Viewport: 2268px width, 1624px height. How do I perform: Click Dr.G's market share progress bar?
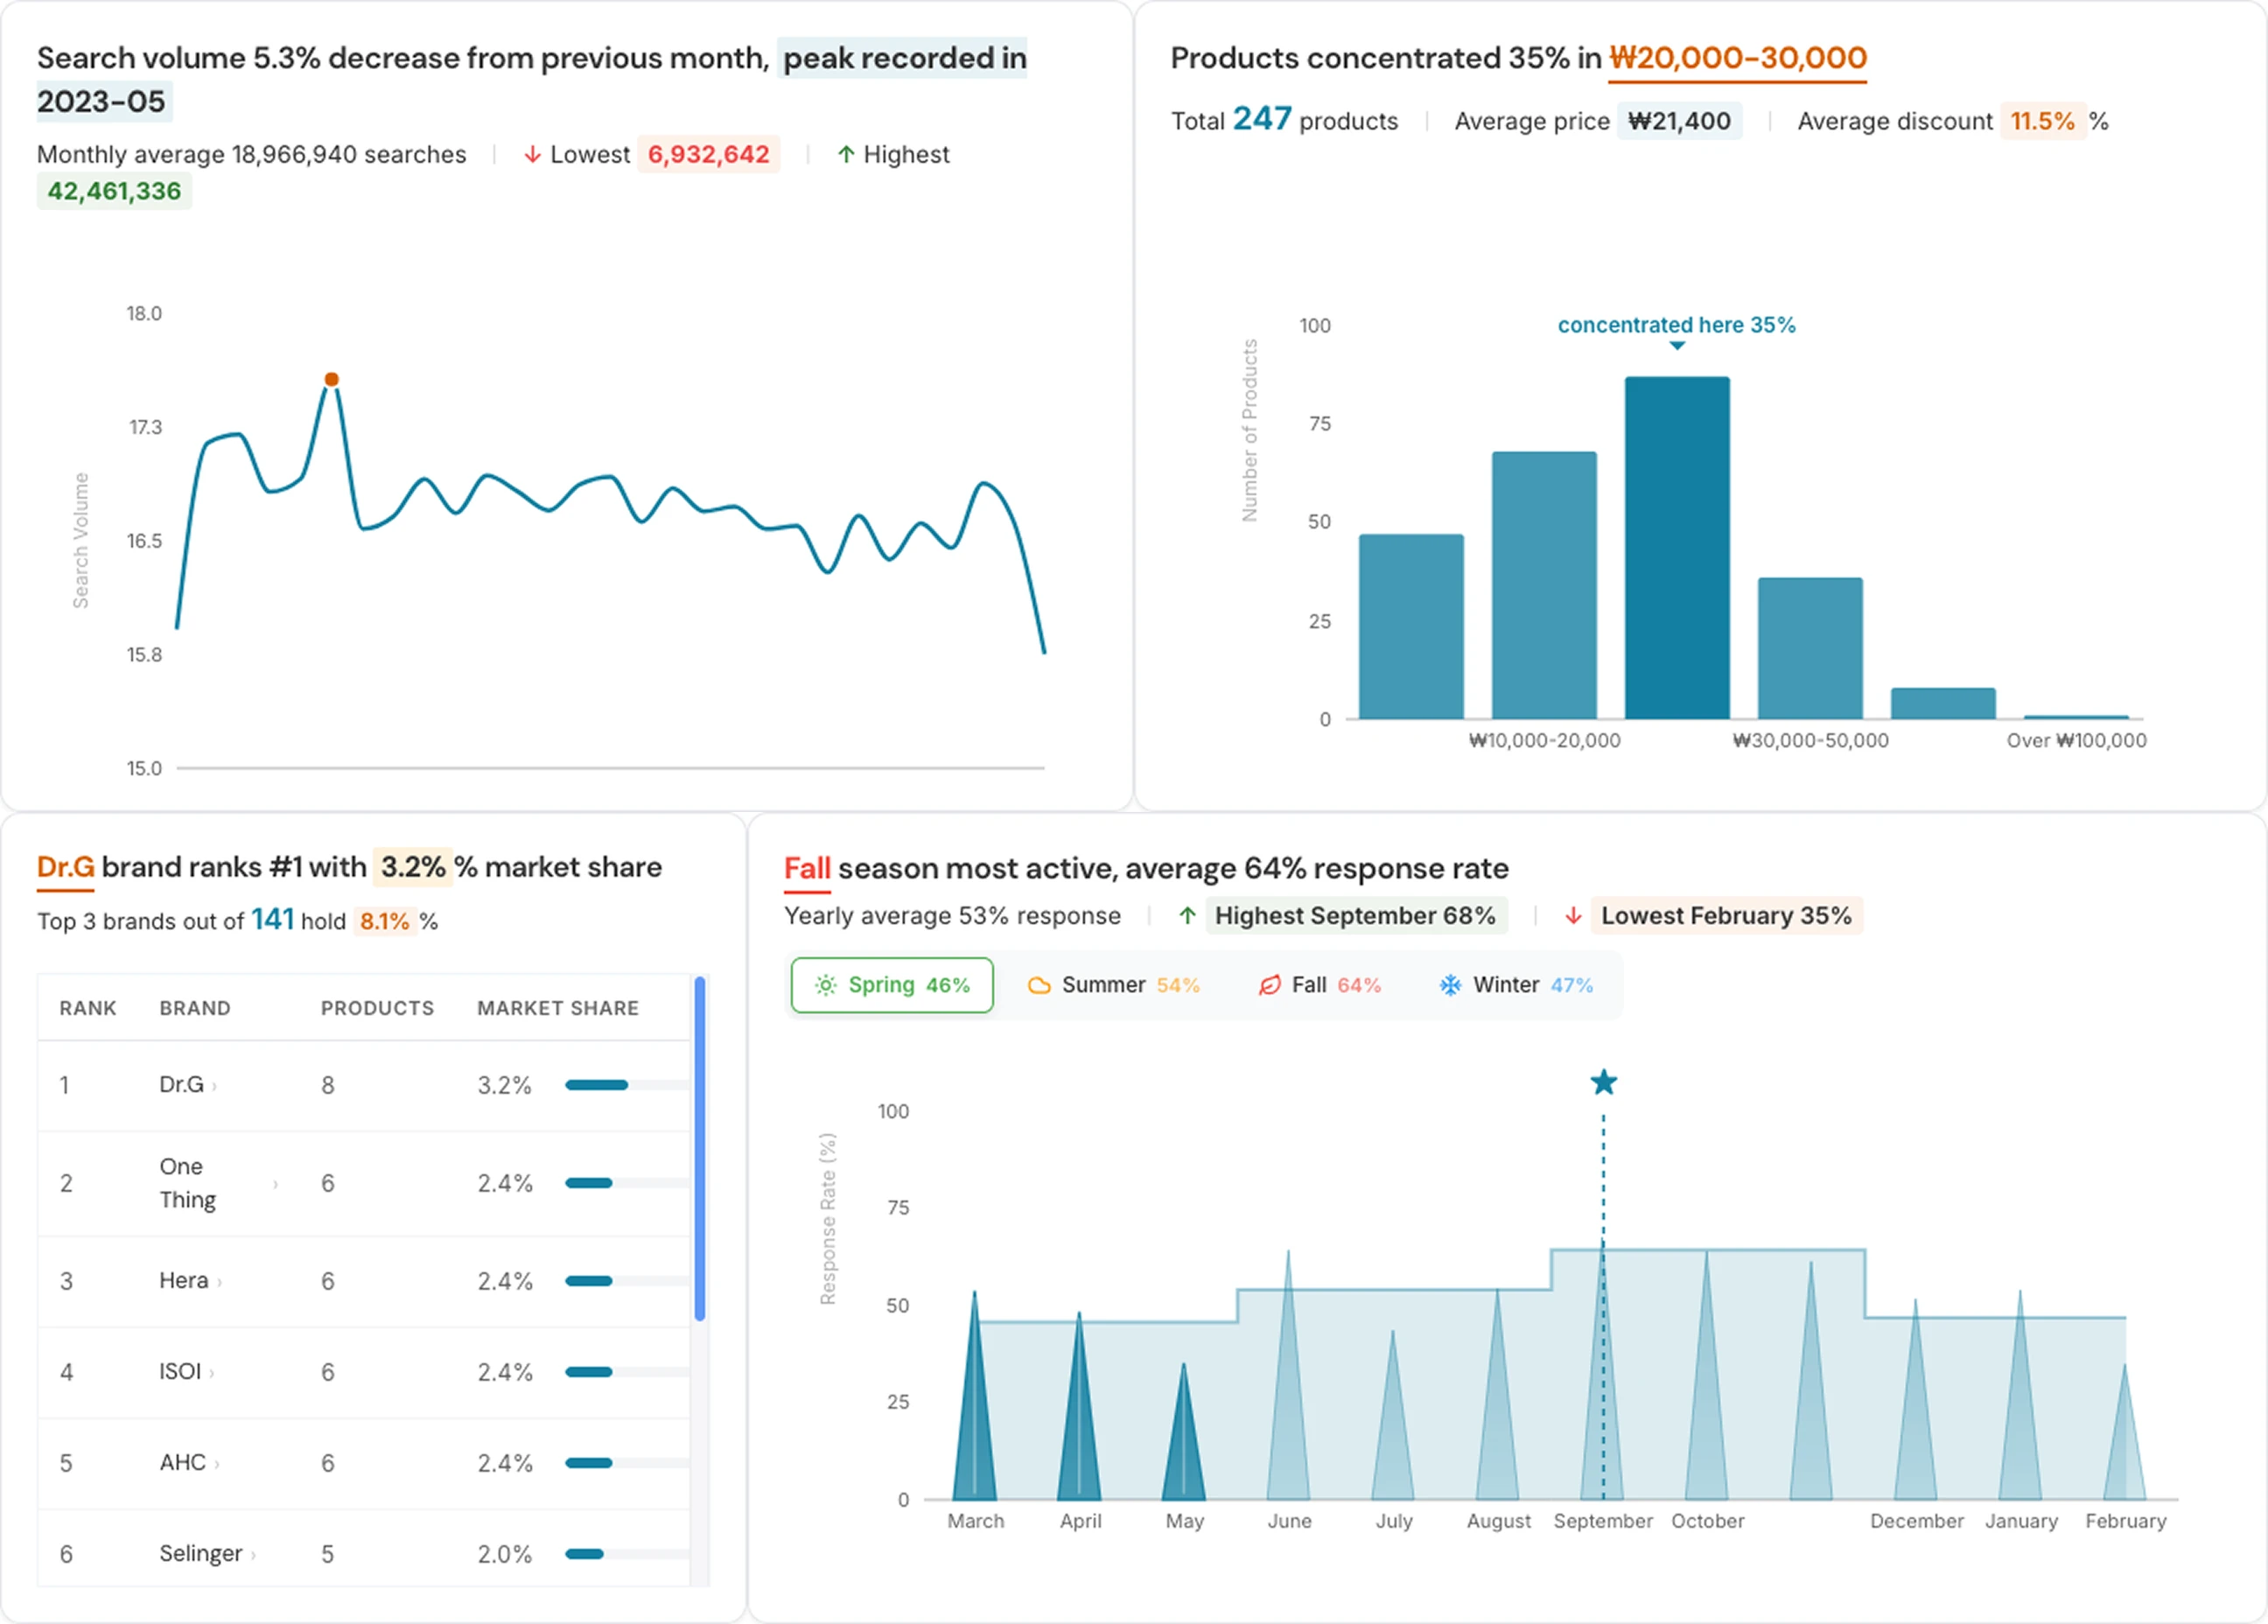[597, 1084]
